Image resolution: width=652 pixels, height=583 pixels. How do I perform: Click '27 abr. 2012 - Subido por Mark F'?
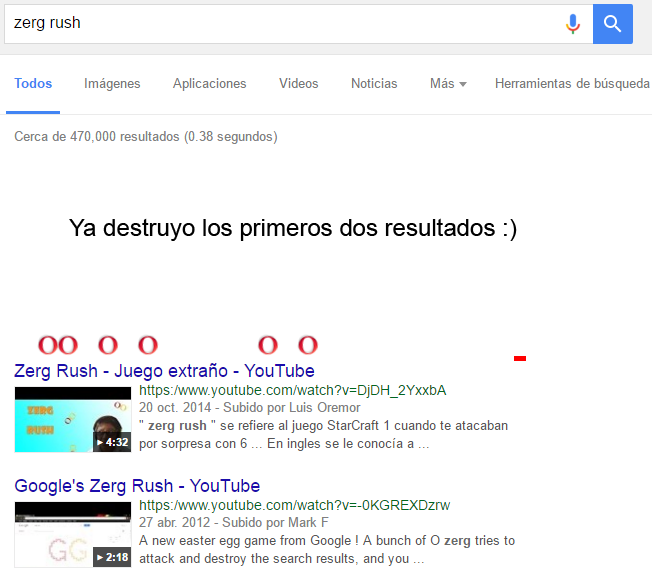pos(234,522)
